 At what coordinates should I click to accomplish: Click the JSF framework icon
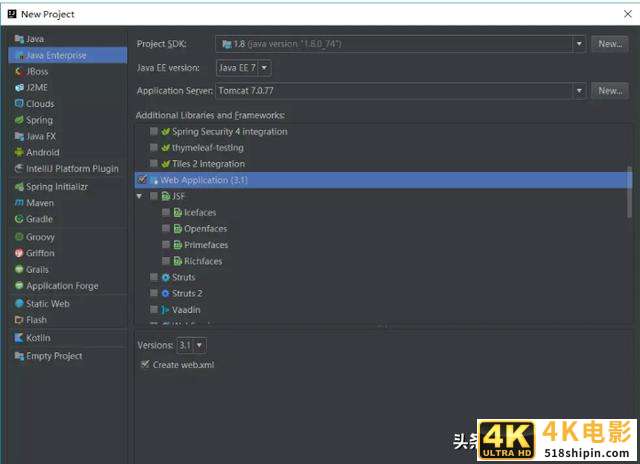[x=166, y=196]
